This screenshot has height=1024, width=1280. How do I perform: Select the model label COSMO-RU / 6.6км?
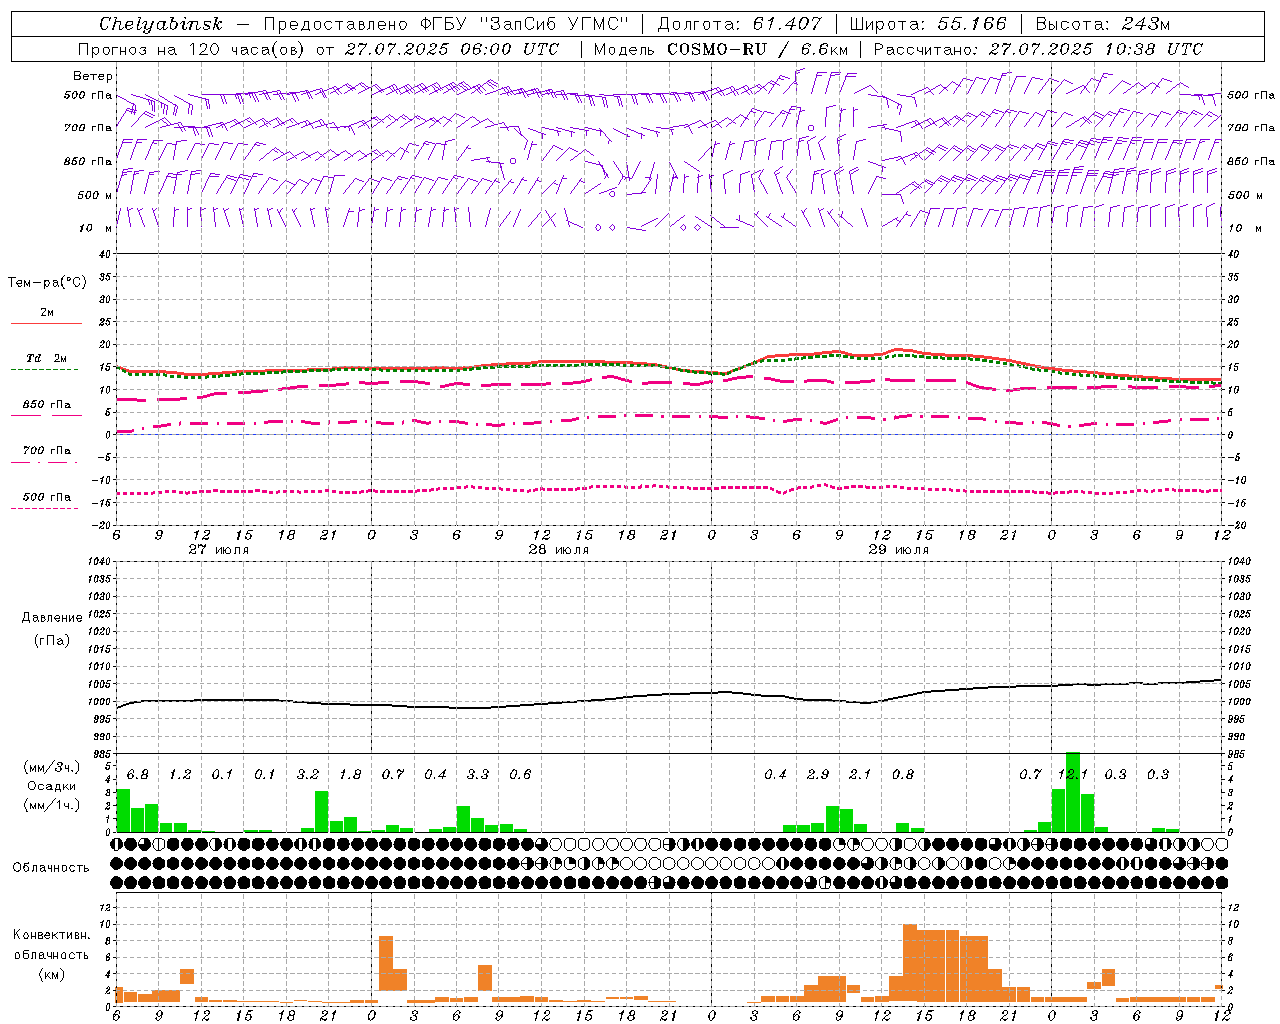[757, 49]
